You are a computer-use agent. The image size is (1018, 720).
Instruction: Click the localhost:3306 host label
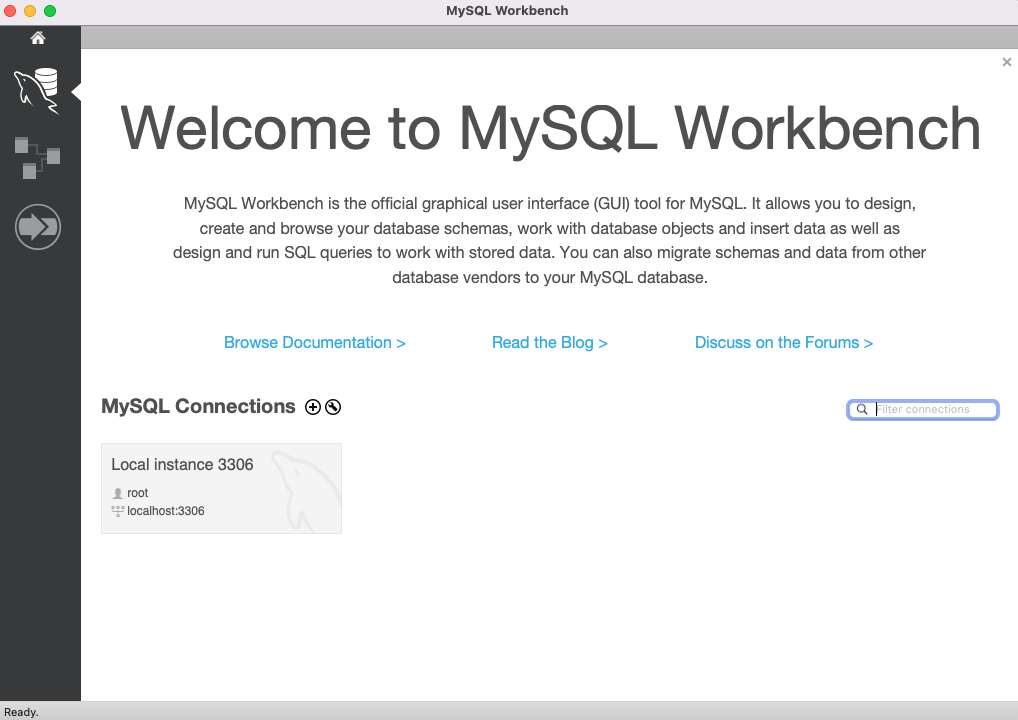(x=166, y=511)
